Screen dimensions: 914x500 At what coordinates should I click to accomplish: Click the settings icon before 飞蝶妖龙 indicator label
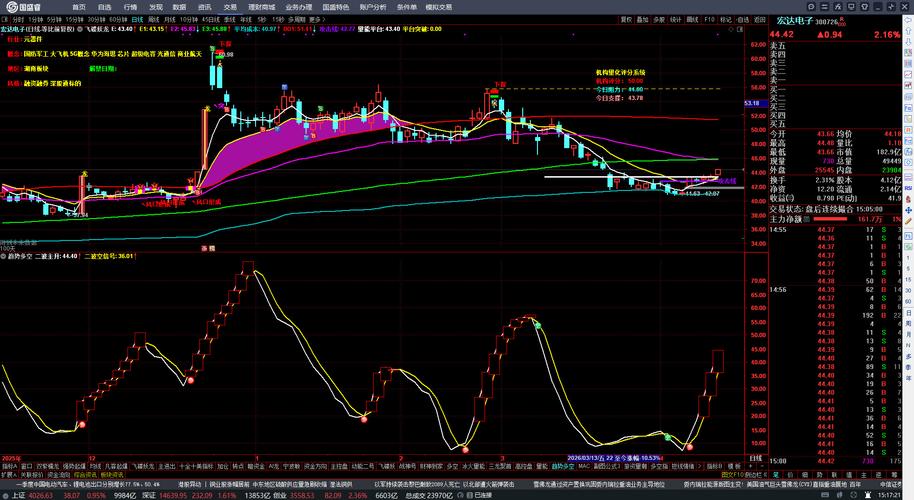(x=80, y=29)
